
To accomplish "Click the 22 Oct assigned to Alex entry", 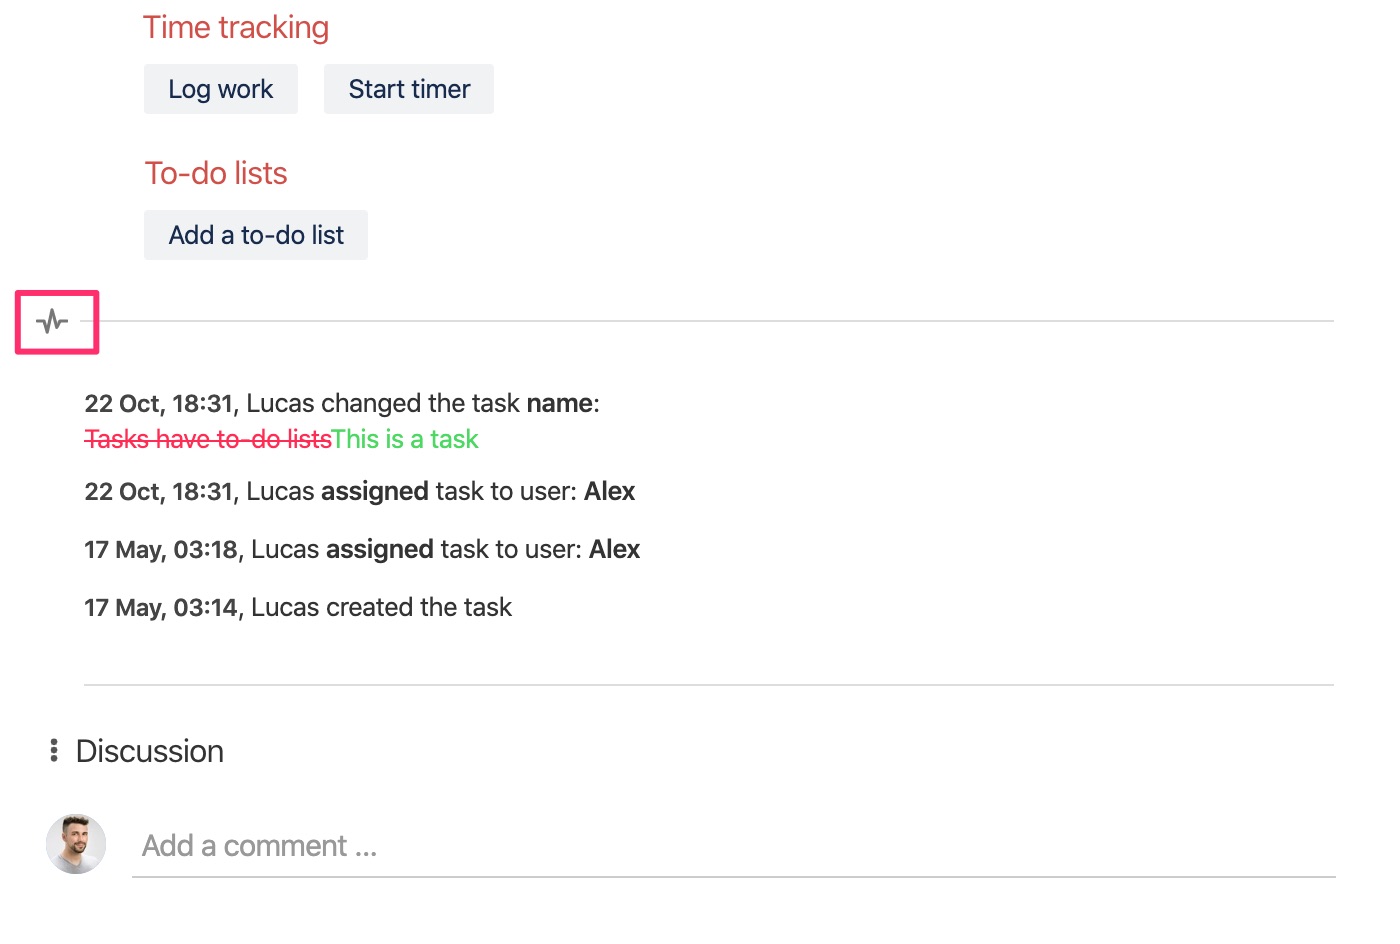I will click(x=360, y=491).
